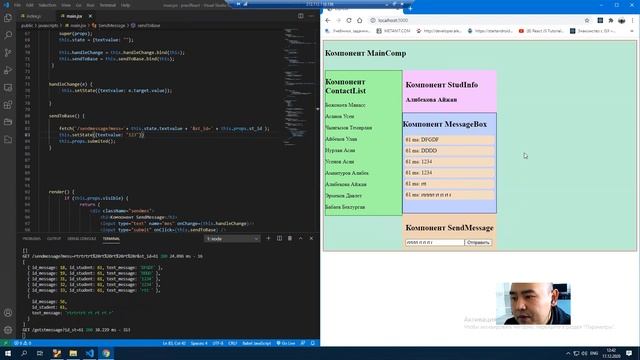Click Ln, Col position in status bar

pyautogui.click(x=174, y=343)
